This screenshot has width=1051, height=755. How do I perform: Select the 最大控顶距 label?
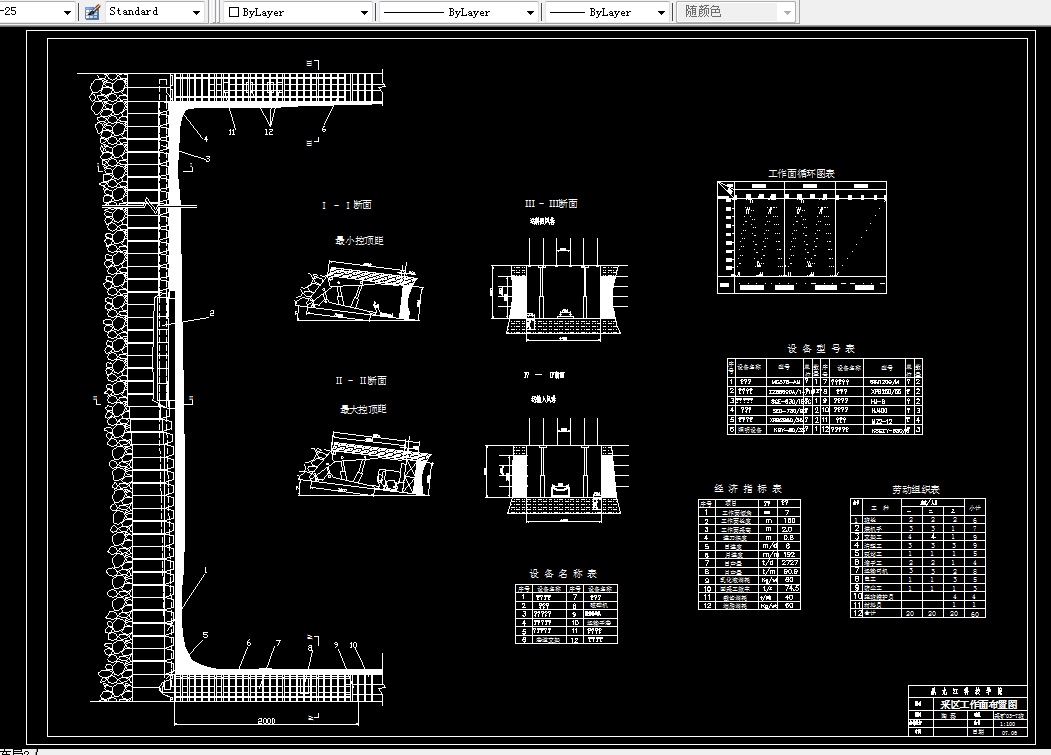(x=363, y=409)
